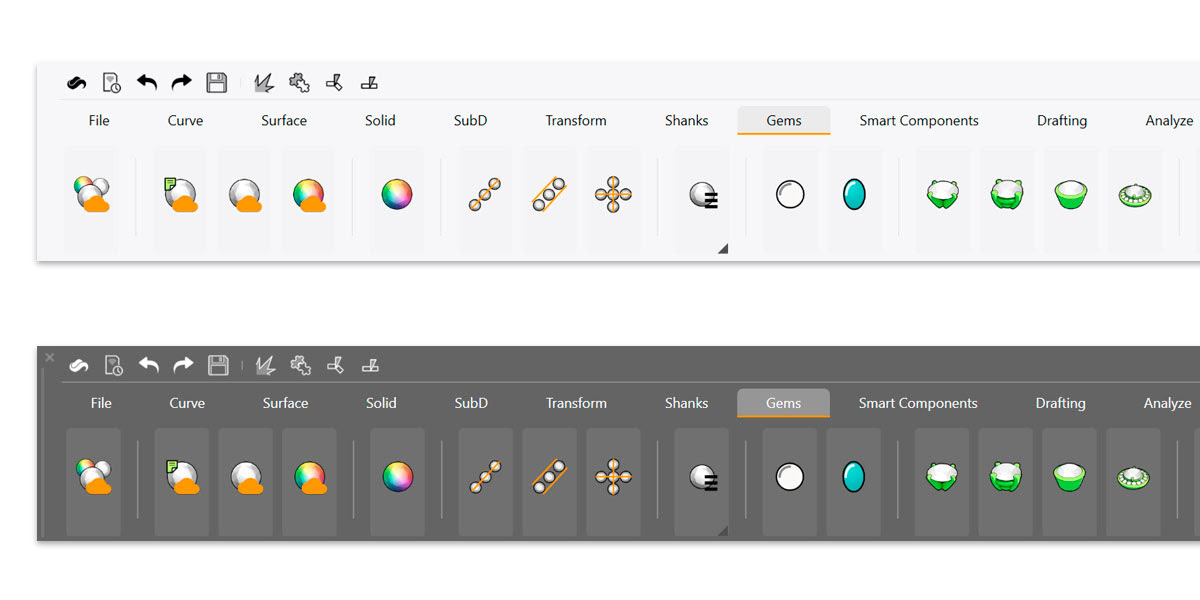
Task: Click rainbow gem with cloud icon, dark ribbon
Action: point(310,477)
